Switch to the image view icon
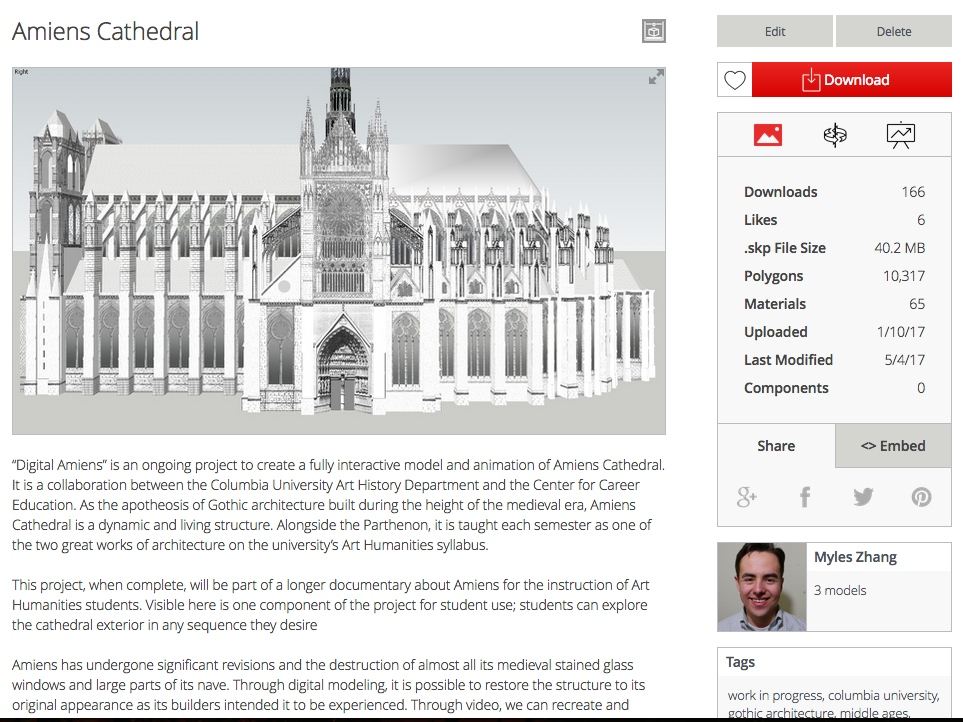Screen dimensions: 963x722 (767, 136)
